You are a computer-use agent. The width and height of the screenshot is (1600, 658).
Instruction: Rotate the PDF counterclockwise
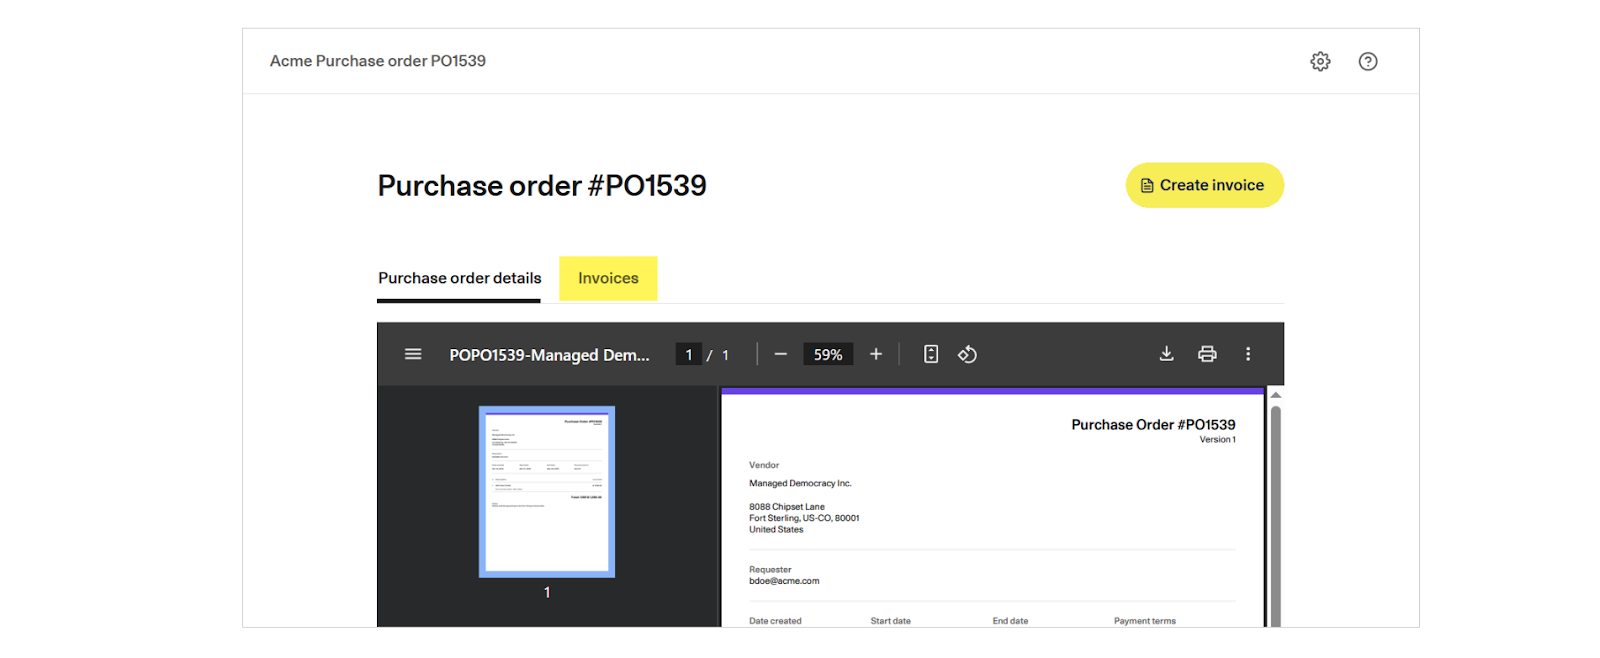(967, 354)
